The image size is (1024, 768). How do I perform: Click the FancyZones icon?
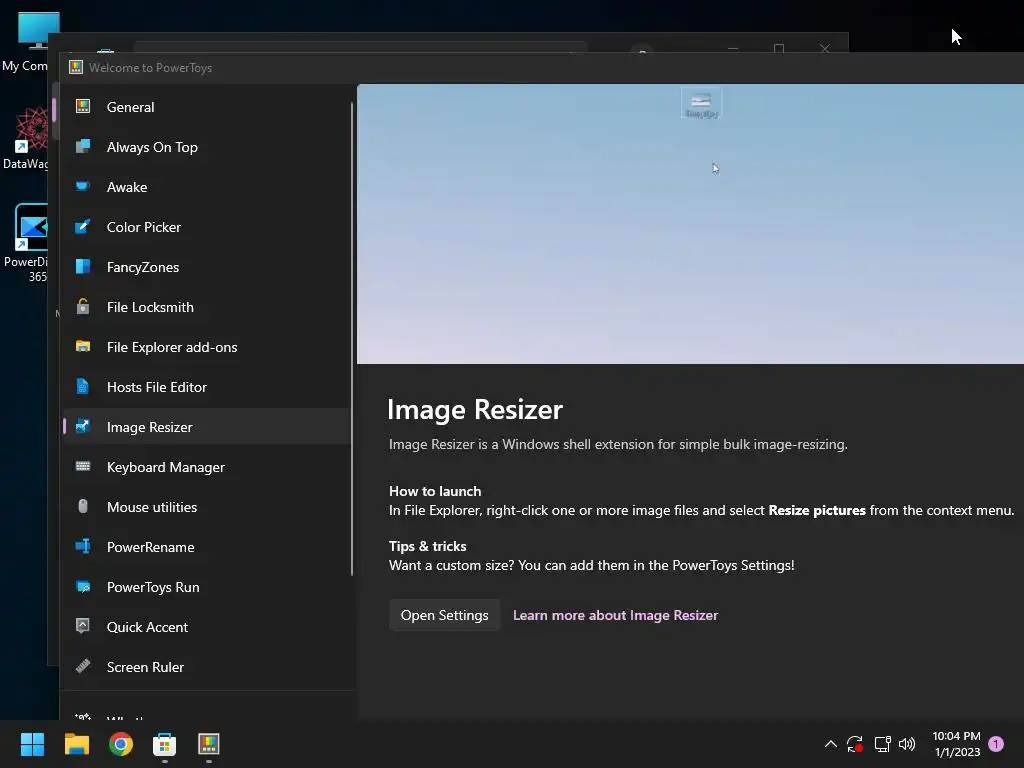[x=83, y=266]
